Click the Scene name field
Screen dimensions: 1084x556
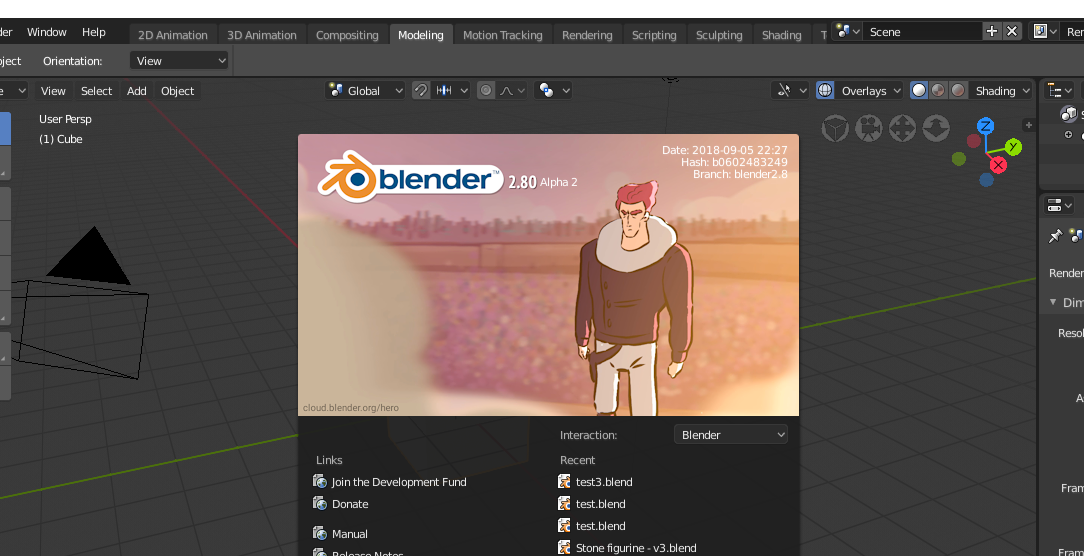[x=923, y=31]
